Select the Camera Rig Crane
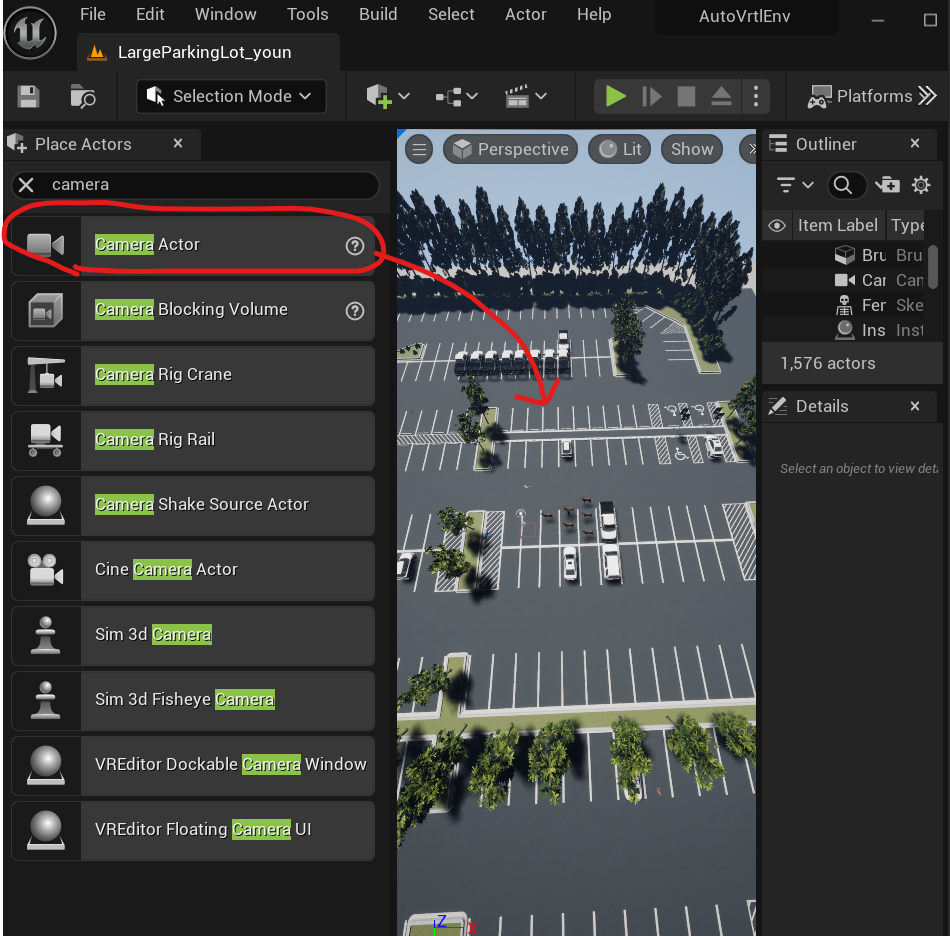The width and height of the screenshot is (950, 936). point(190,375)
